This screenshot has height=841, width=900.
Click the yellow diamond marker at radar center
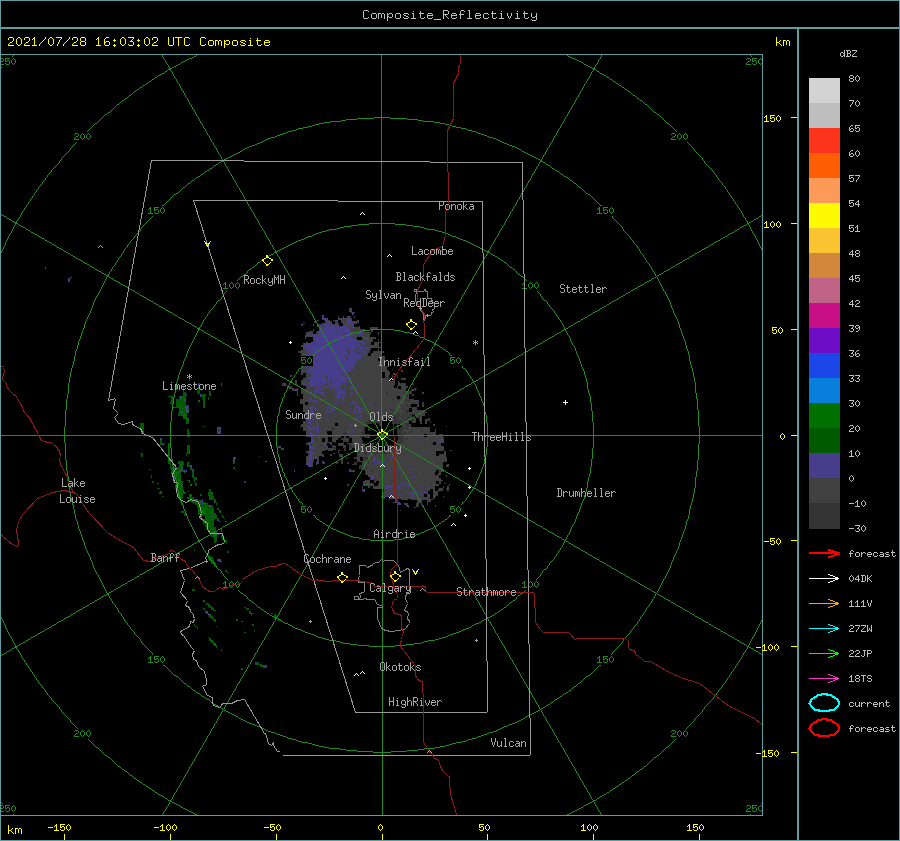[382, 435]
